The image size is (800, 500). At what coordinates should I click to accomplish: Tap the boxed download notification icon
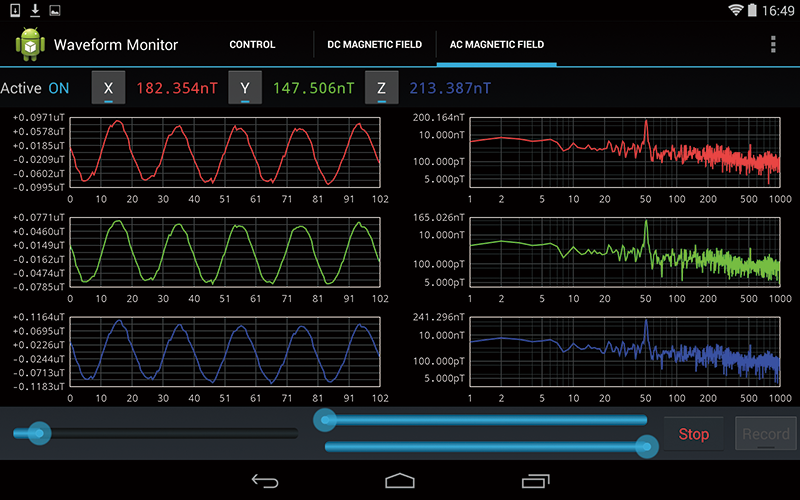[15, 10]
